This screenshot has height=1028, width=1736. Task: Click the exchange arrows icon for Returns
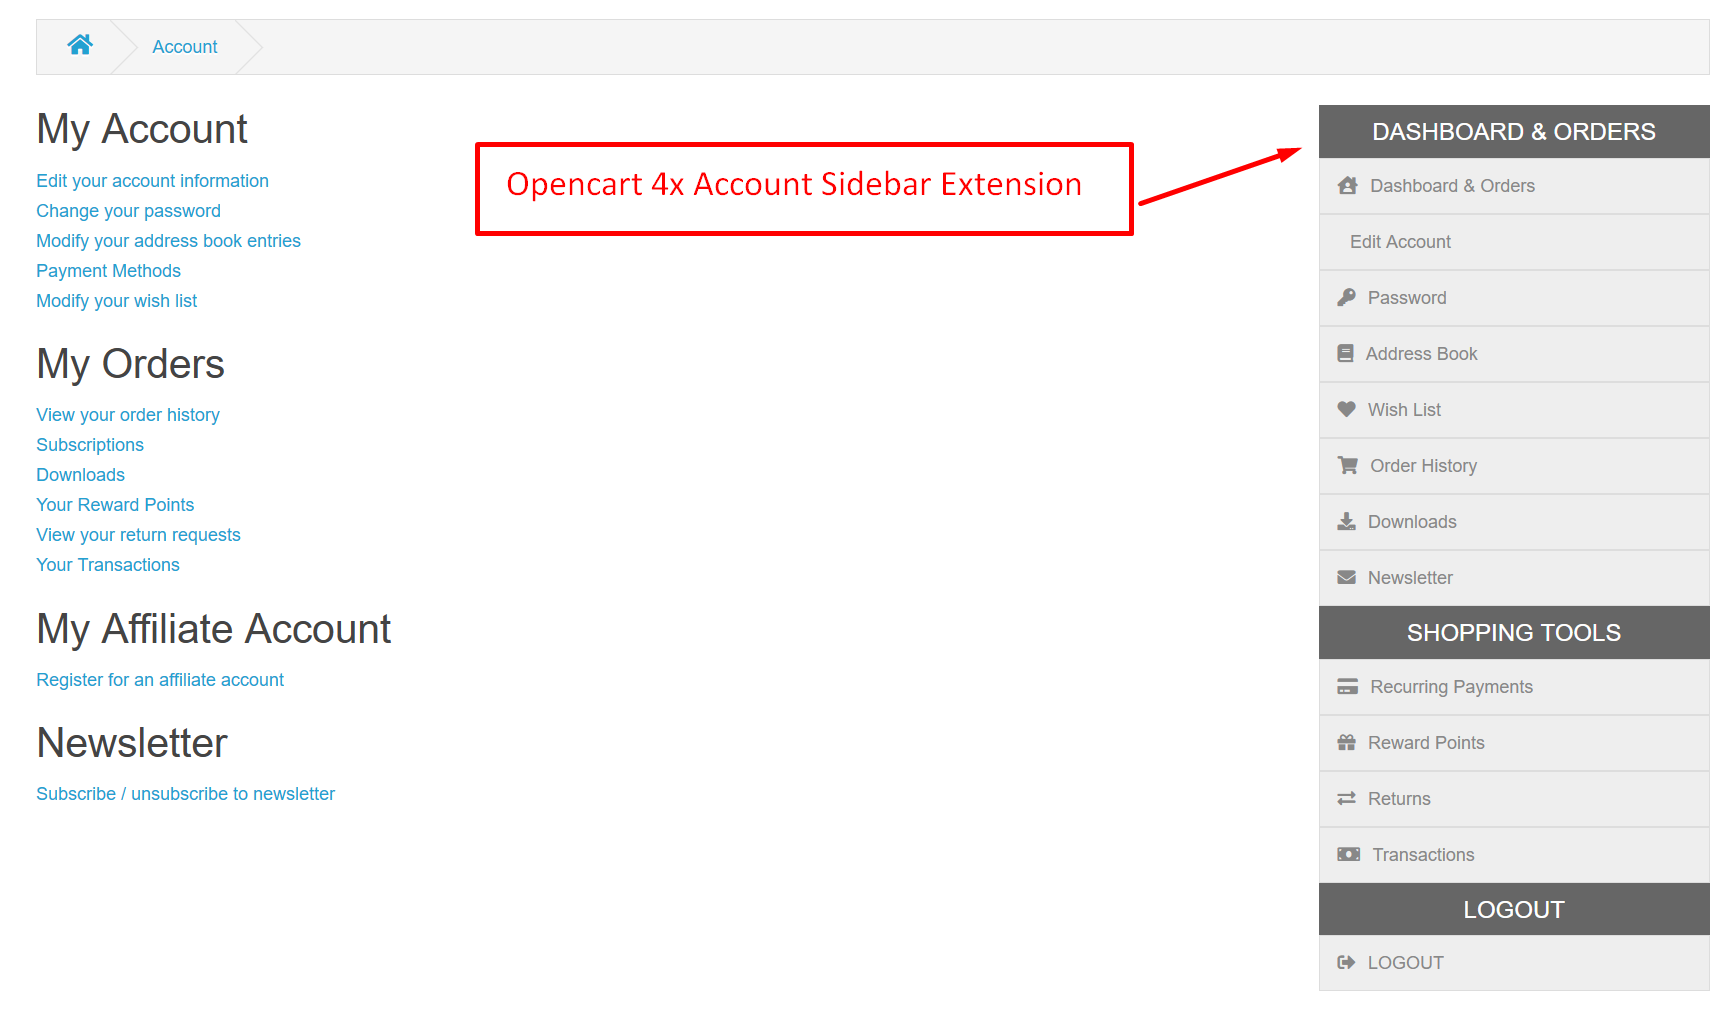pyautogui.click(x=1346, y=798)
